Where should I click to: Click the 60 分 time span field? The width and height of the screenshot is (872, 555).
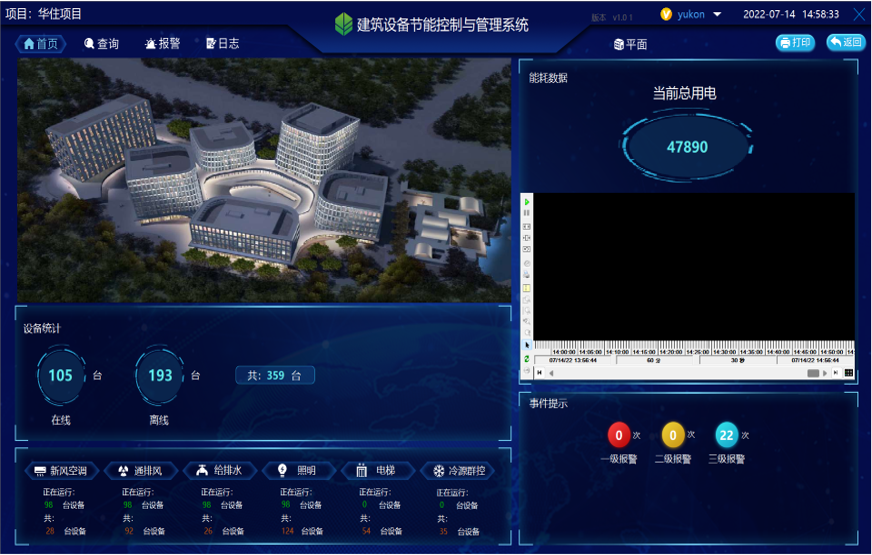coord(654,360)
